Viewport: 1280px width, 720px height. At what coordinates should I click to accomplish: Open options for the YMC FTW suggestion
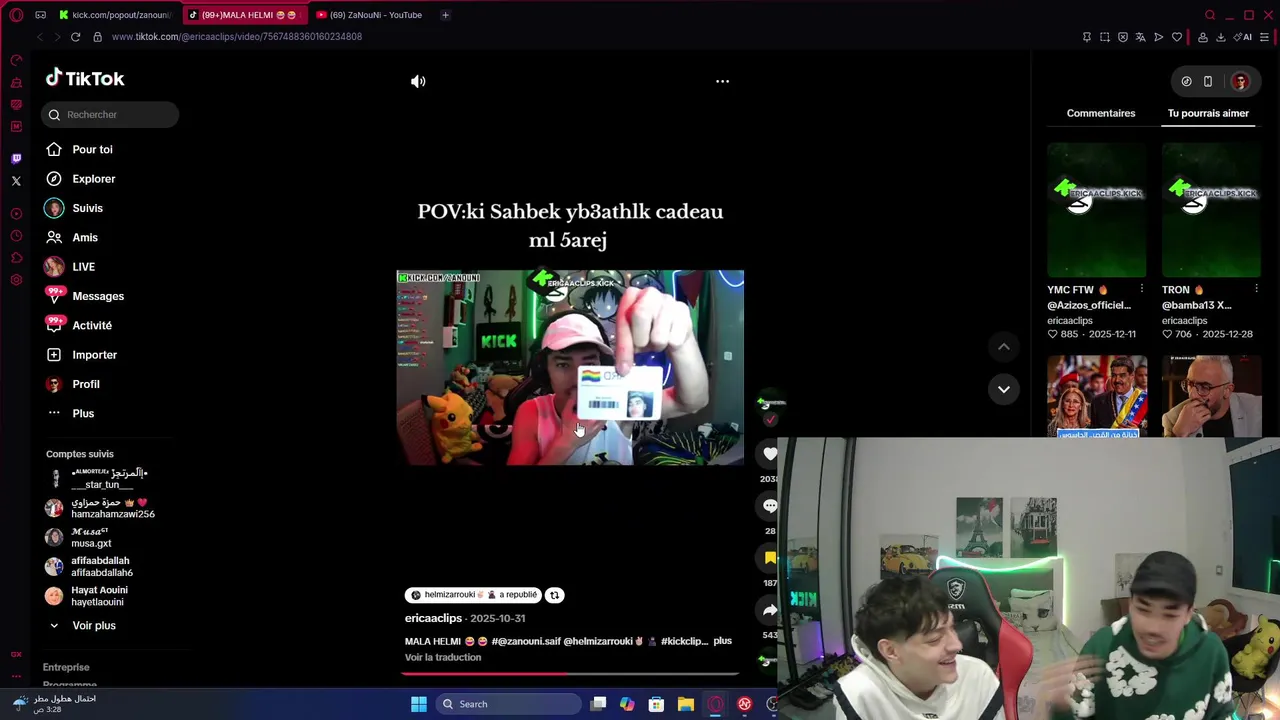pyautogui.click(x=1141, y=290)
